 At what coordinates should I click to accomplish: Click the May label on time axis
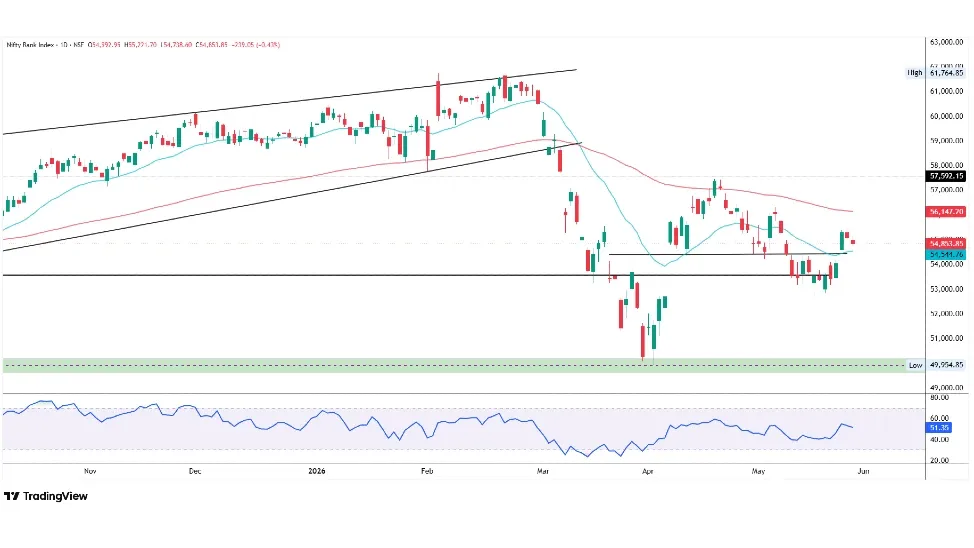coord(758,471)
